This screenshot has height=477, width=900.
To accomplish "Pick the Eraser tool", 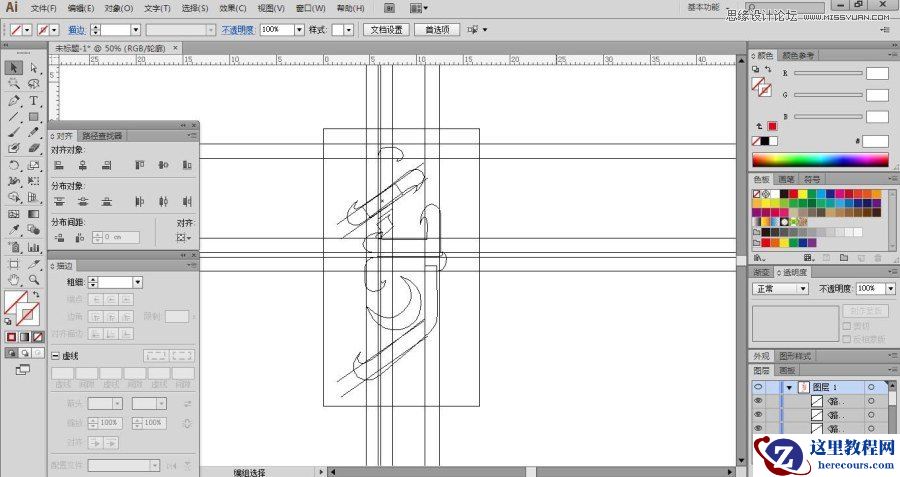I will tap(34, 148).
